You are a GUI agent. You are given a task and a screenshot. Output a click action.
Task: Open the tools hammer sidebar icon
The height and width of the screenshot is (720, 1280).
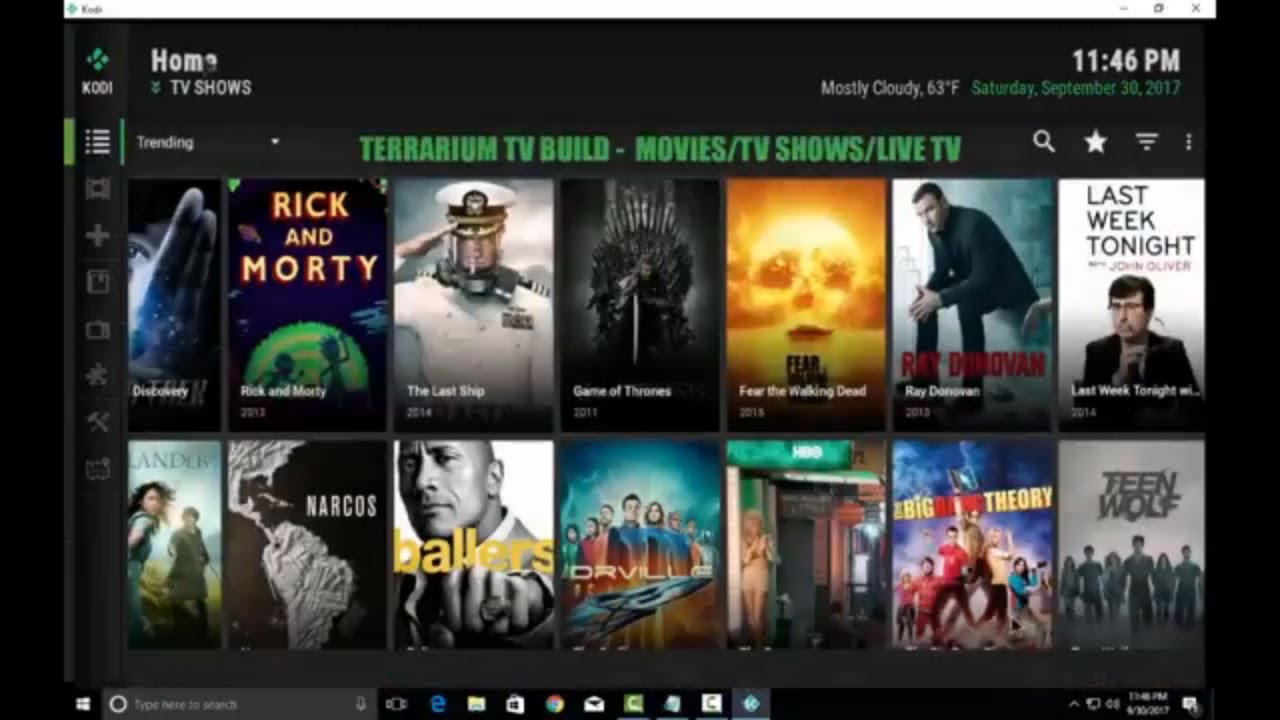point(97,422)
